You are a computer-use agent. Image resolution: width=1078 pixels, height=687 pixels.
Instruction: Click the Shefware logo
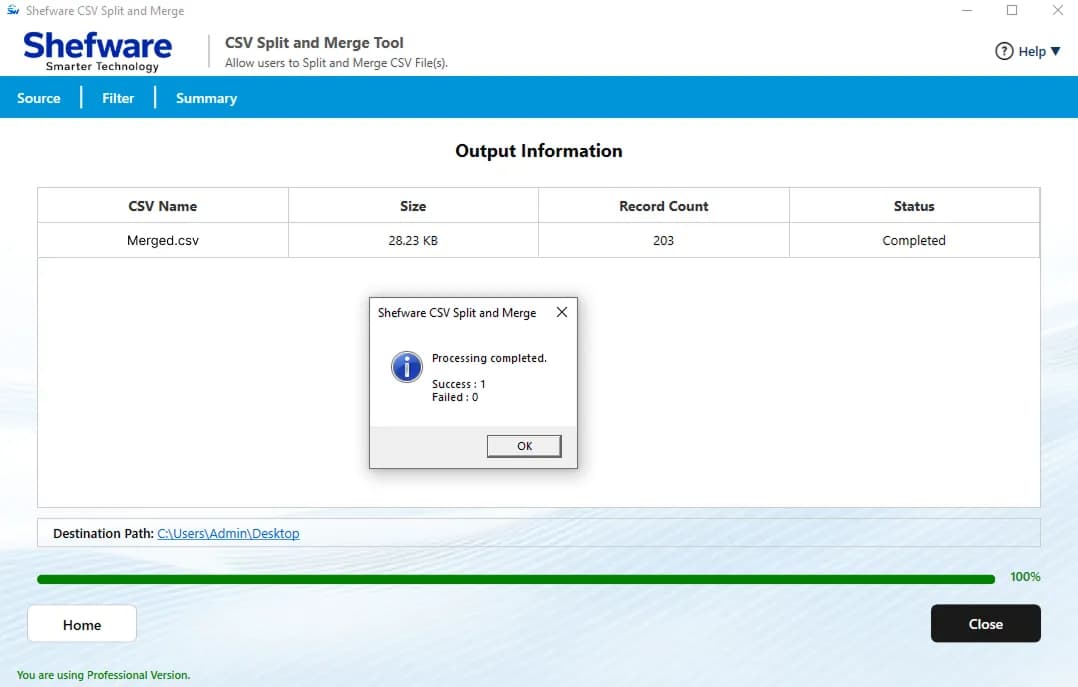tap(97, 51)
